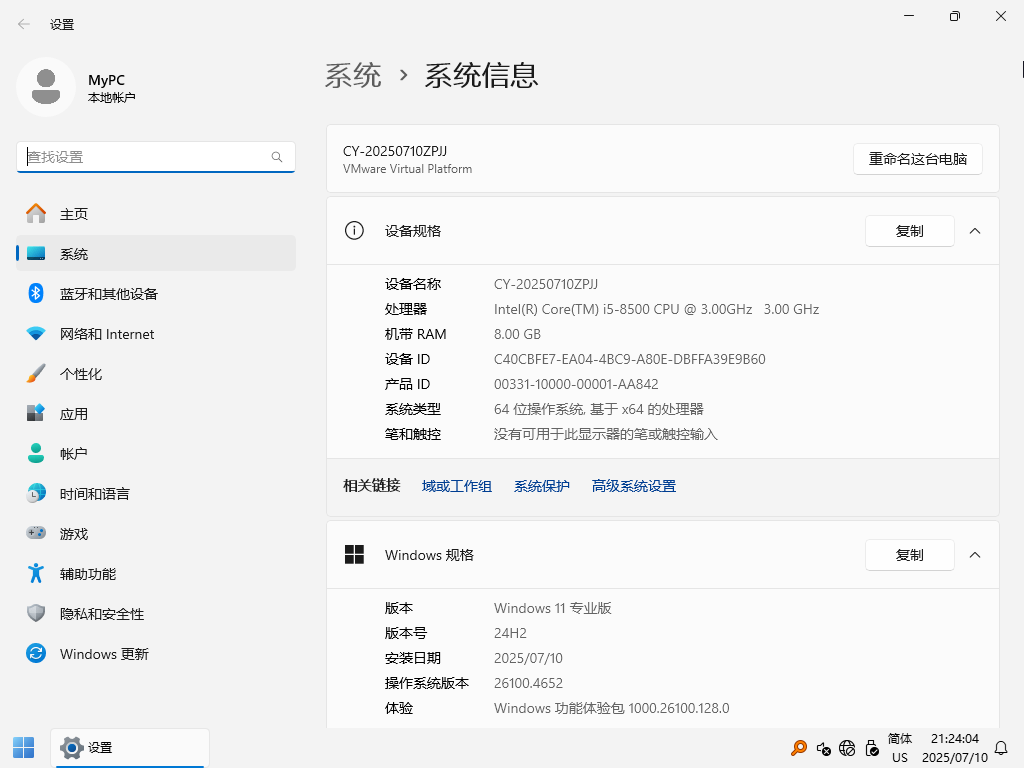
Task: Click the network globe tray icon
Action: 847,748
